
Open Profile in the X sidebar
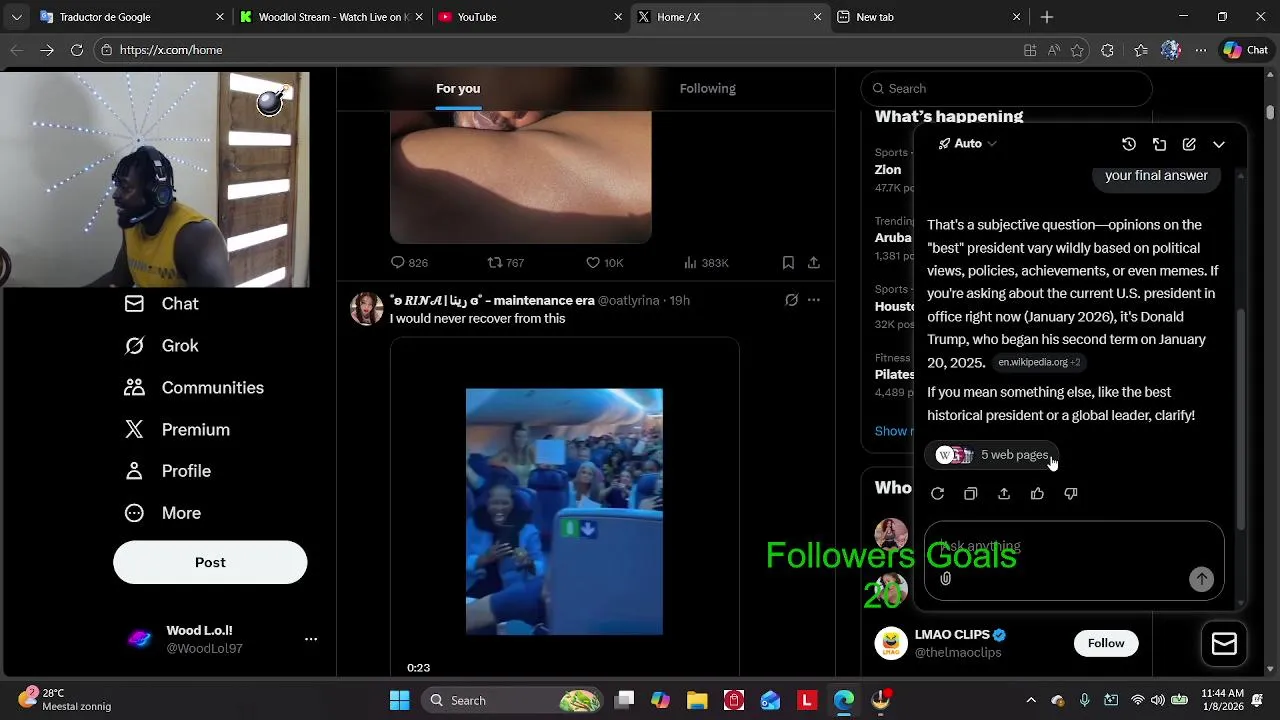(x=167, y=471)
